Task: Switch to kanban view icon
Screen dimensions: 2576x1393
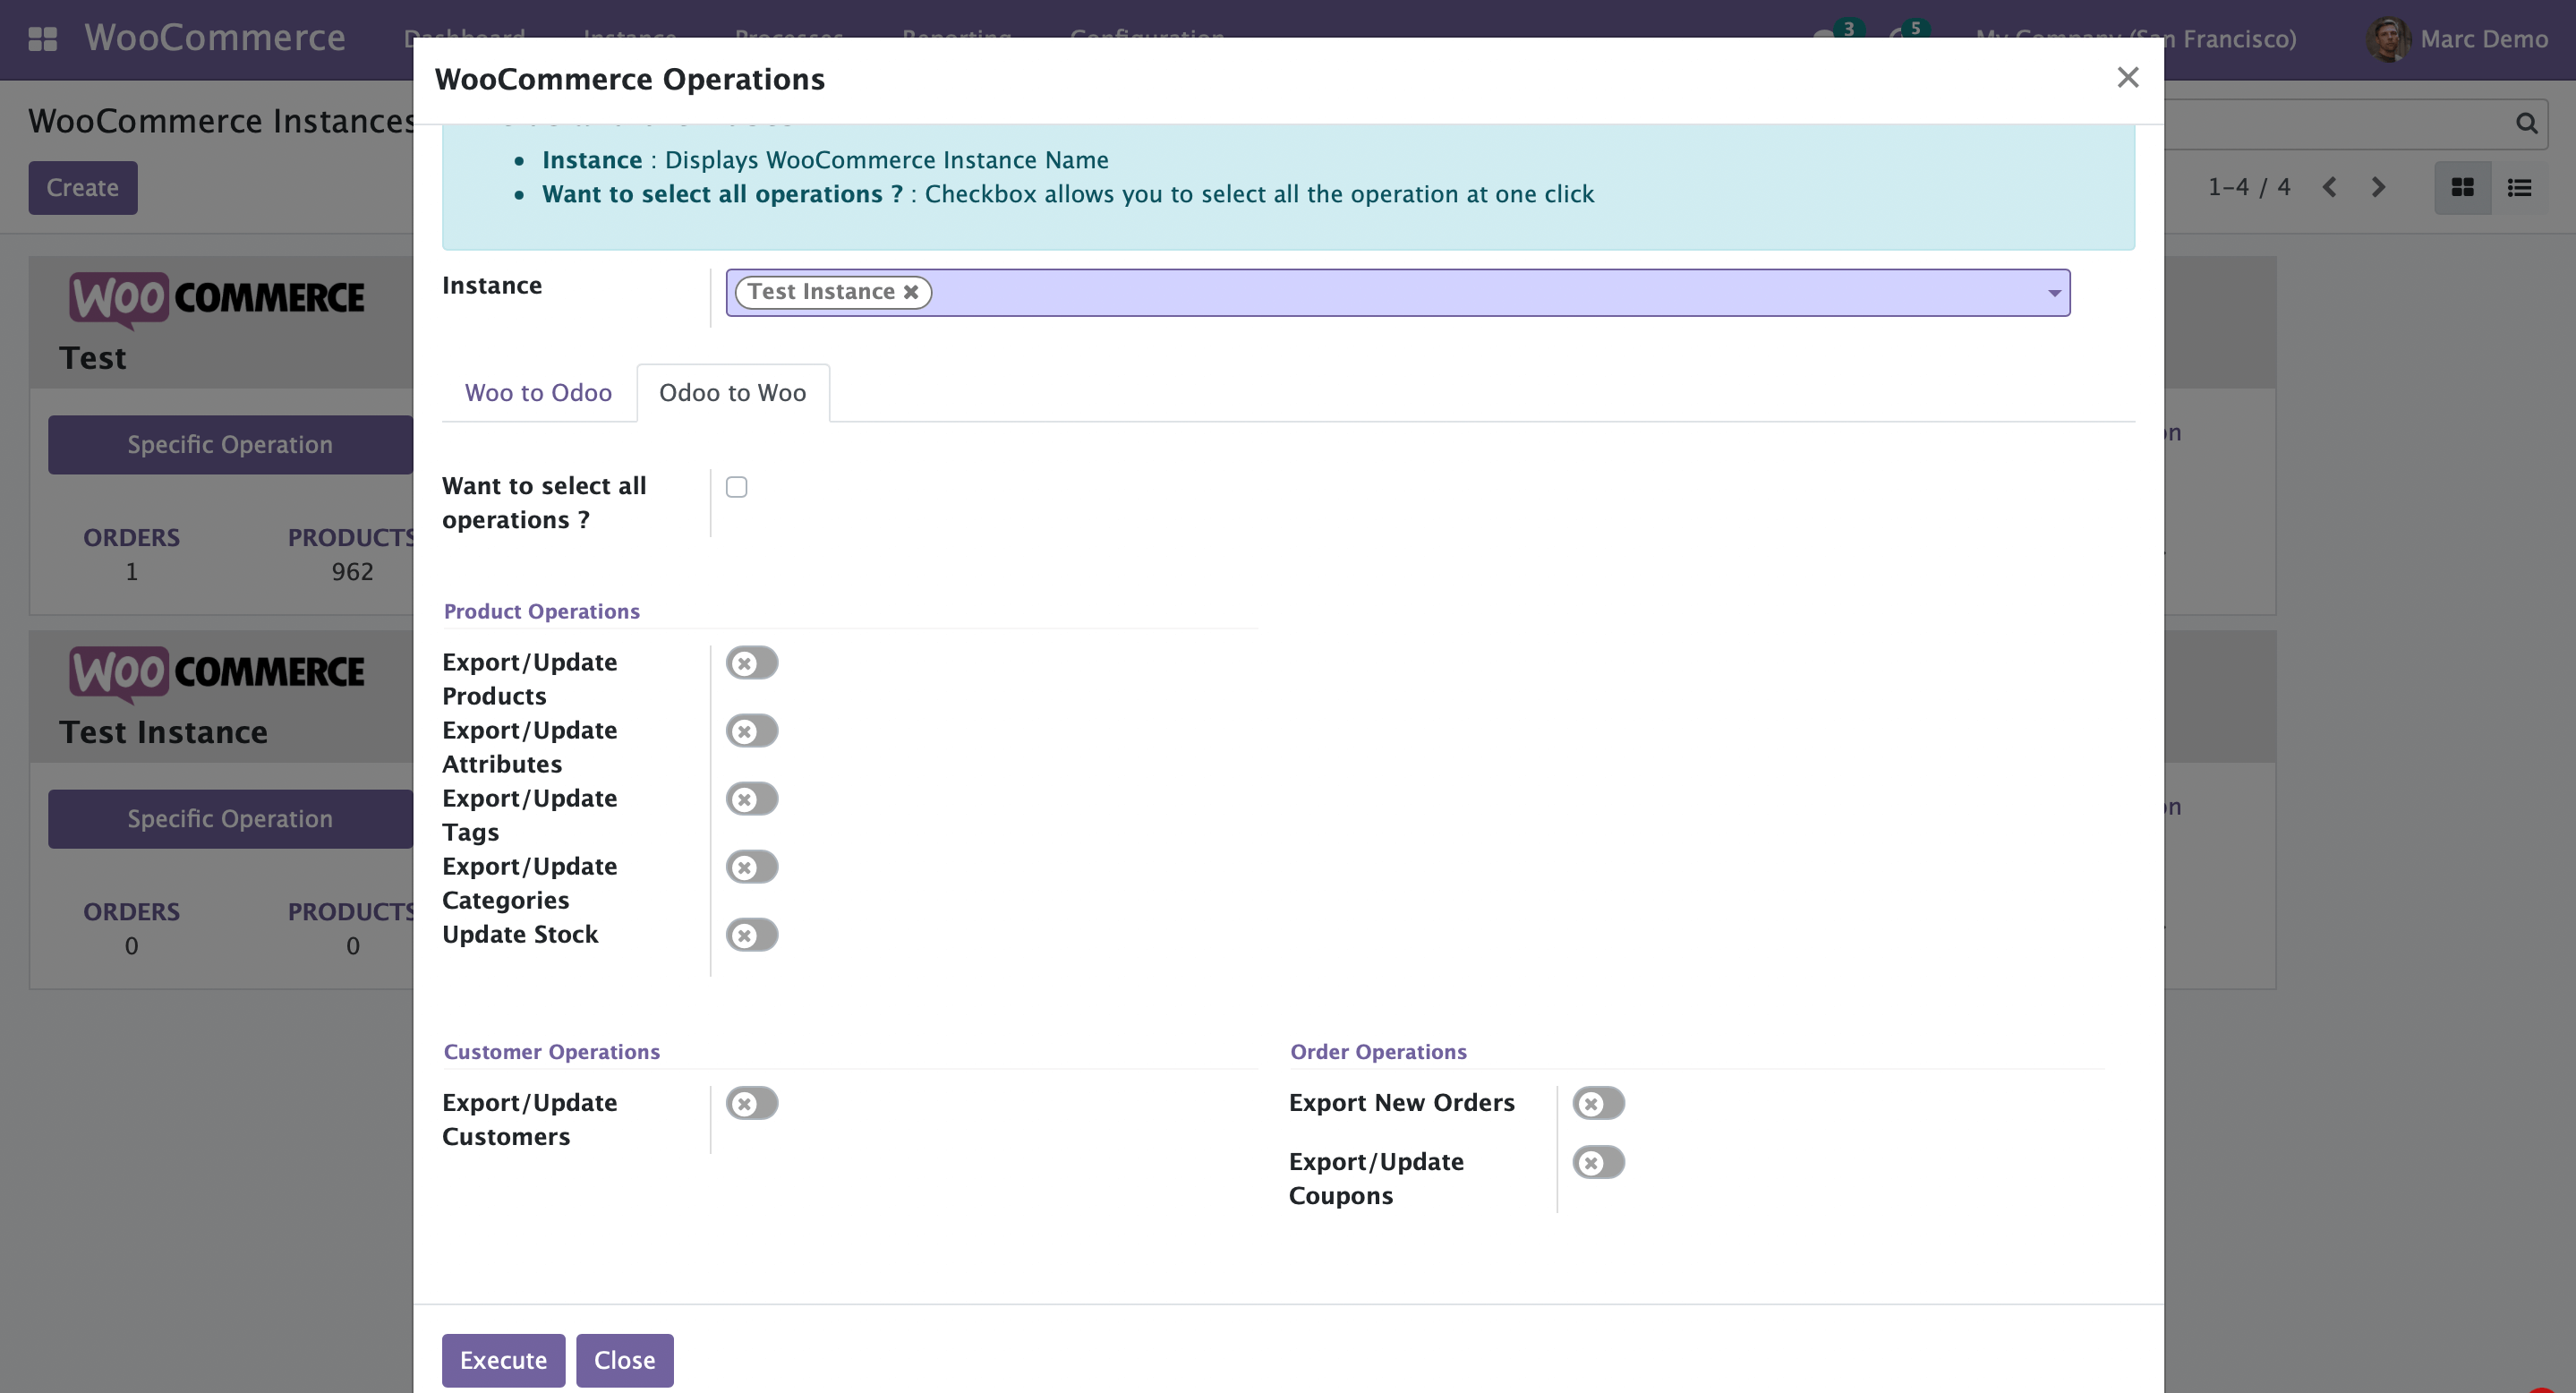Action: pos(2462,187)
